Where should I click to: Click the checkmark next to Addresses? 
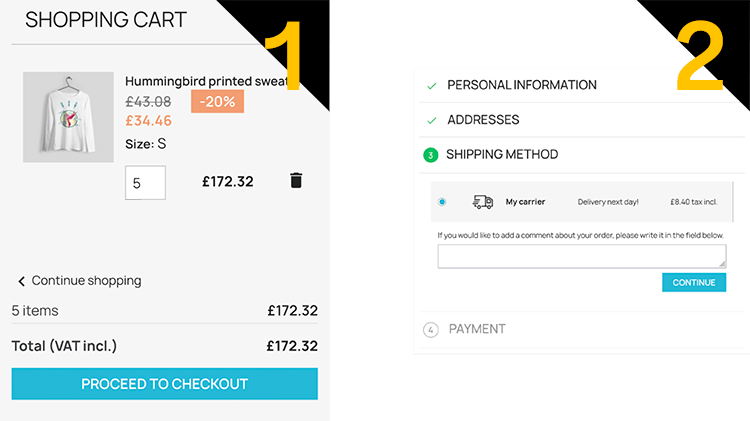tap(431, 120)
